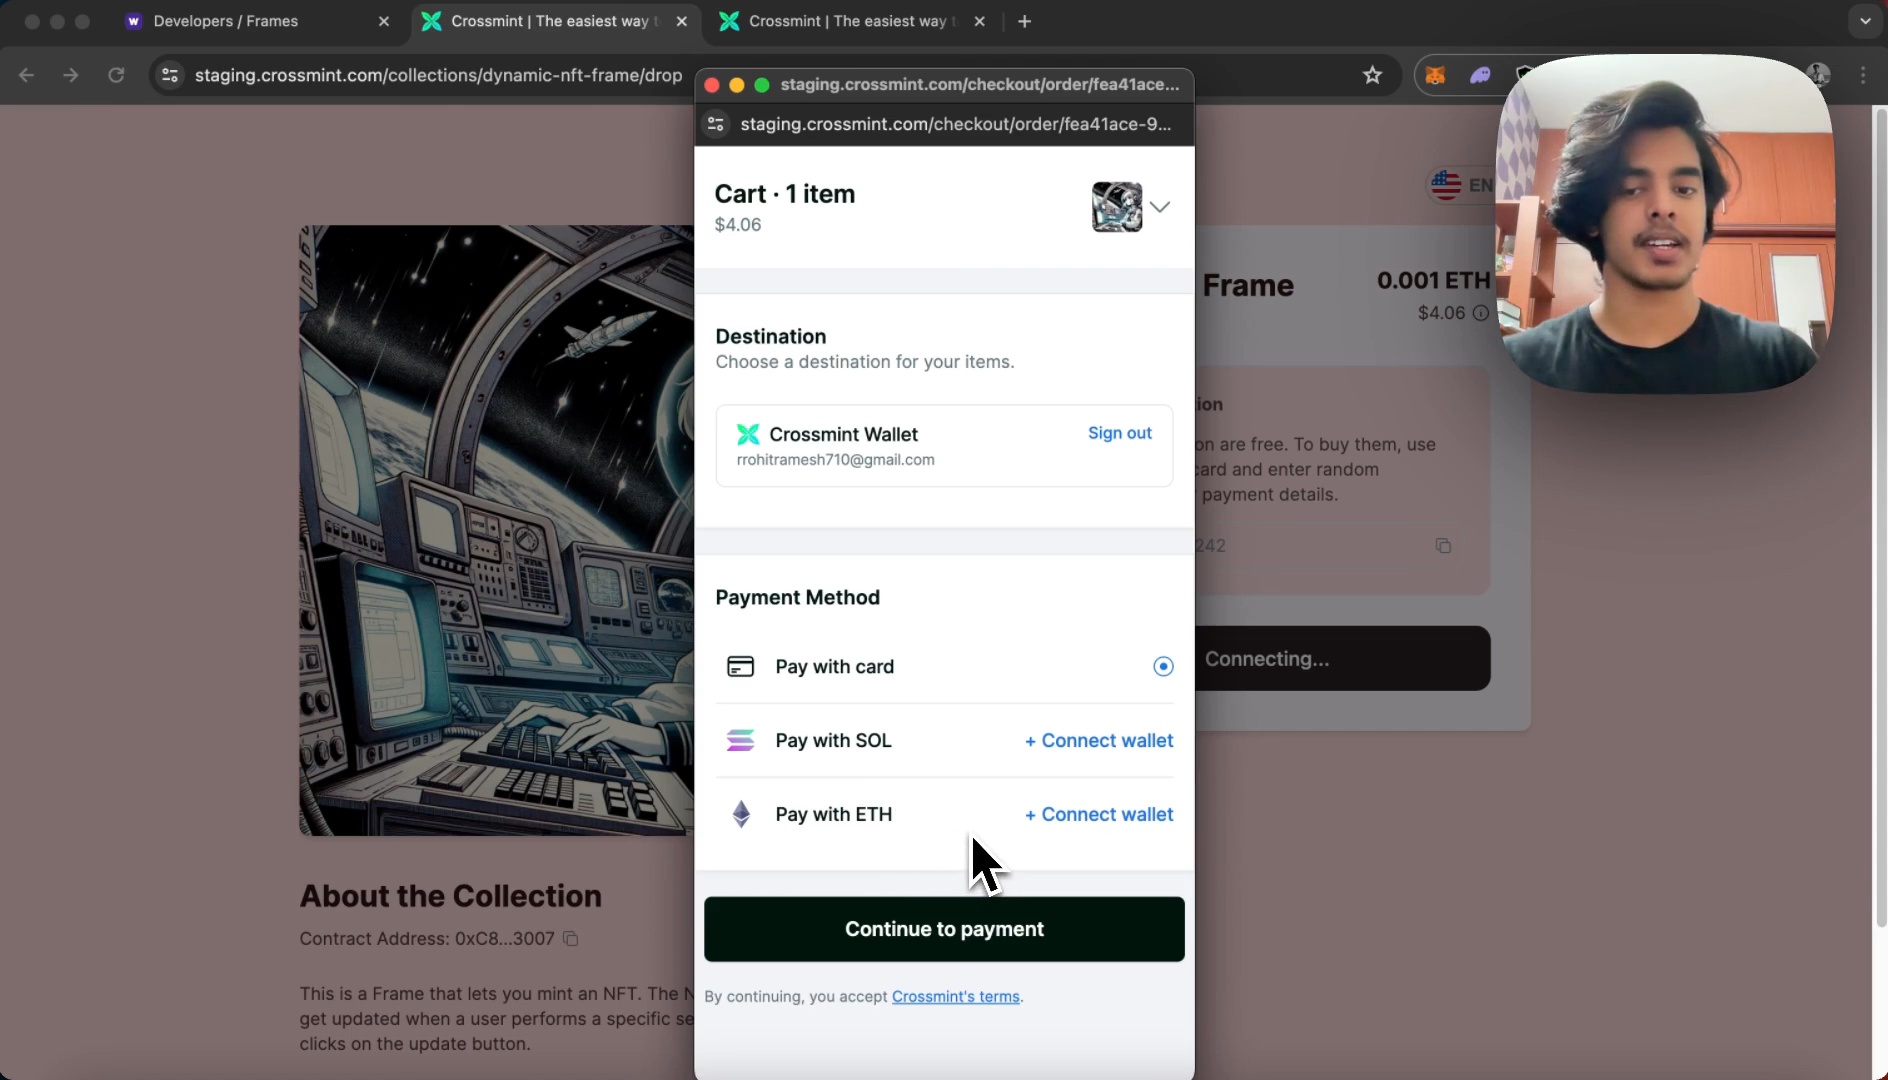1888x1080 pixels.
Task: Copy the contract address 0xC8...3007
Action: (571, 938)
